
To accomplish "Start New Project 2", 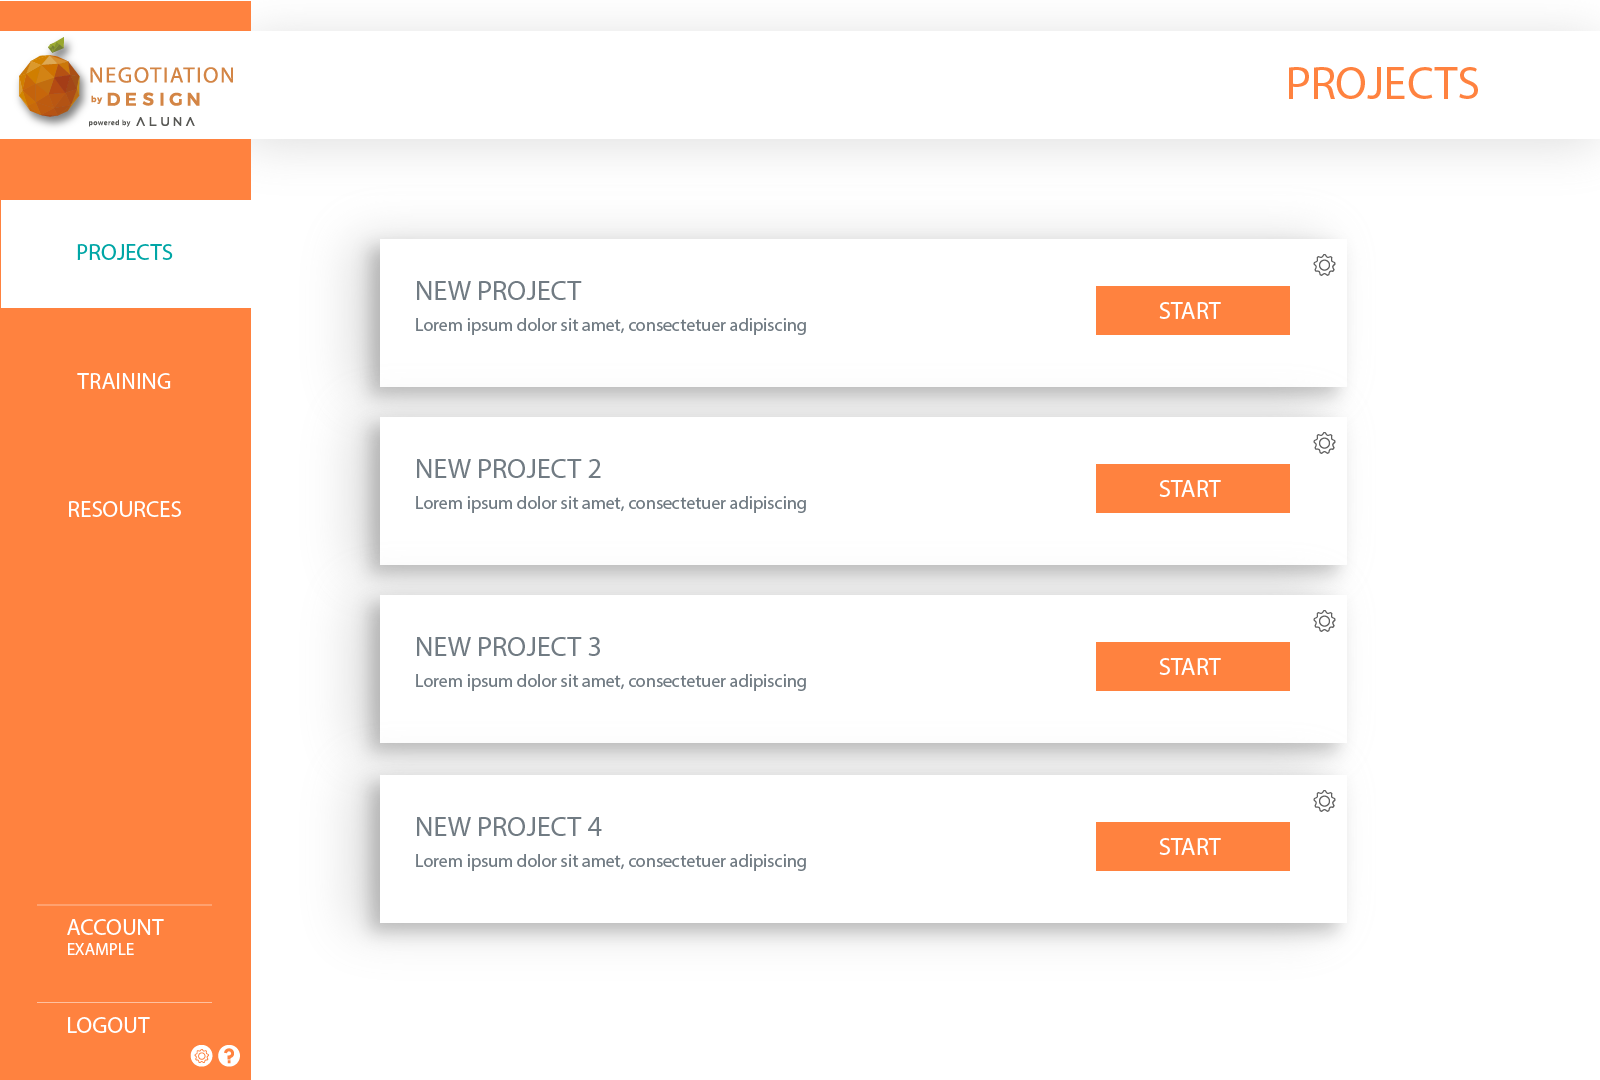I will pos(1193,489).
